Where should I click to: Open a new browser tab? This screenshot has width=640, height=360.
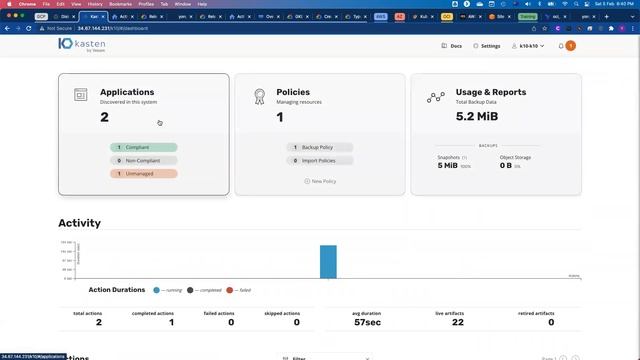click(x=607, y=17)
